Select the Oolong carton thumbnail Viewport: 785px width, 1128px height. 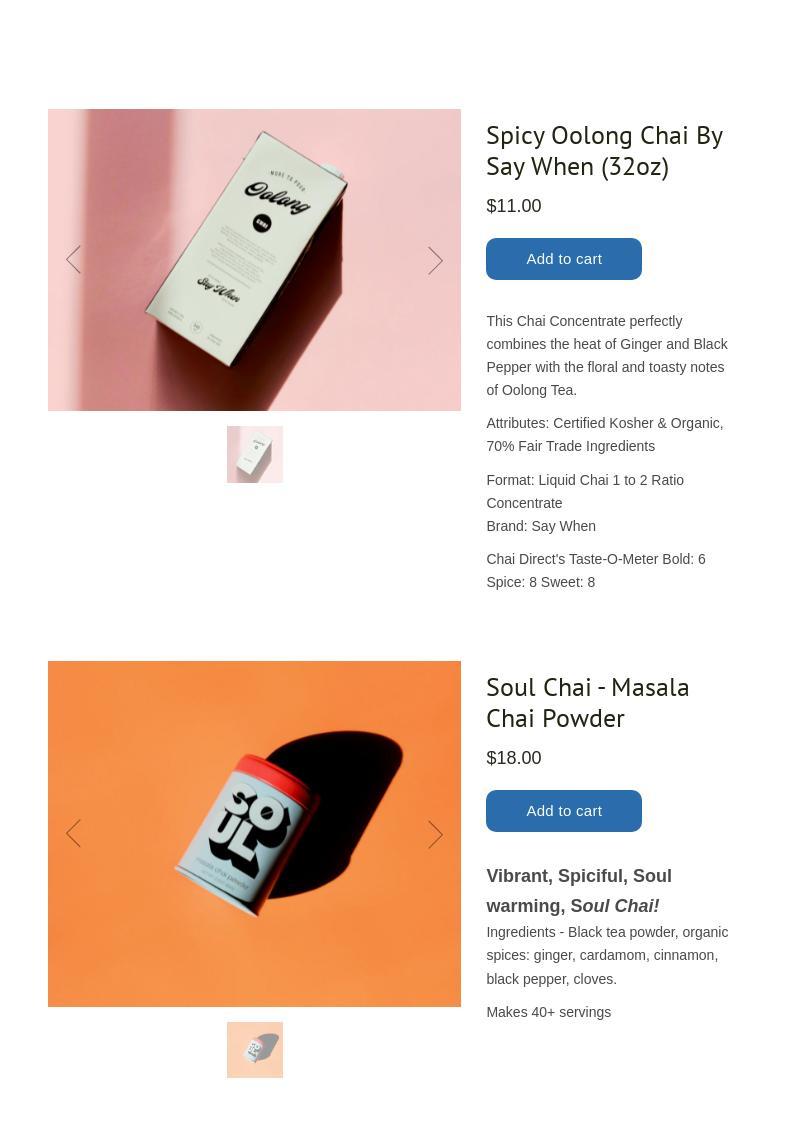click(255, 455)
